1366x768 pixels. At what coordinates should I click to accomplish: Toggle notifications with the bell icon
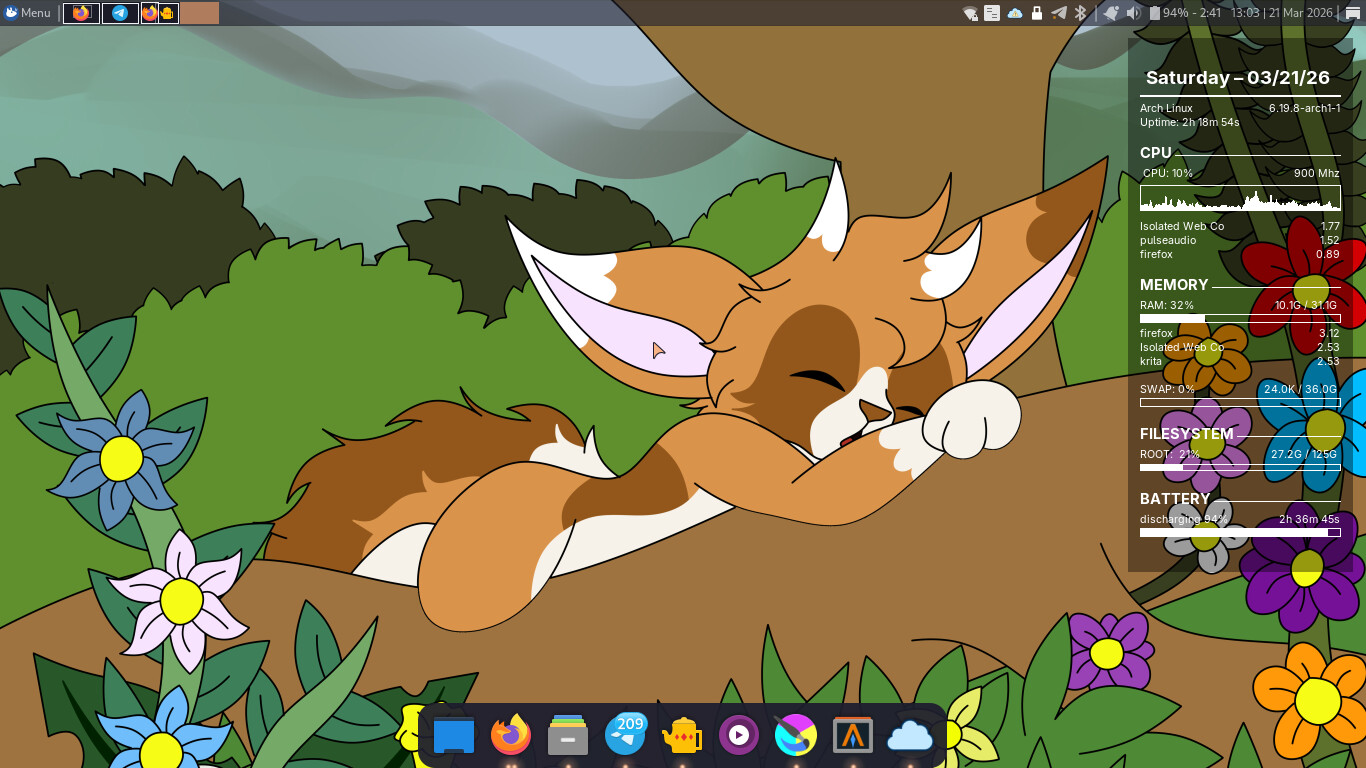(1110, 13)
